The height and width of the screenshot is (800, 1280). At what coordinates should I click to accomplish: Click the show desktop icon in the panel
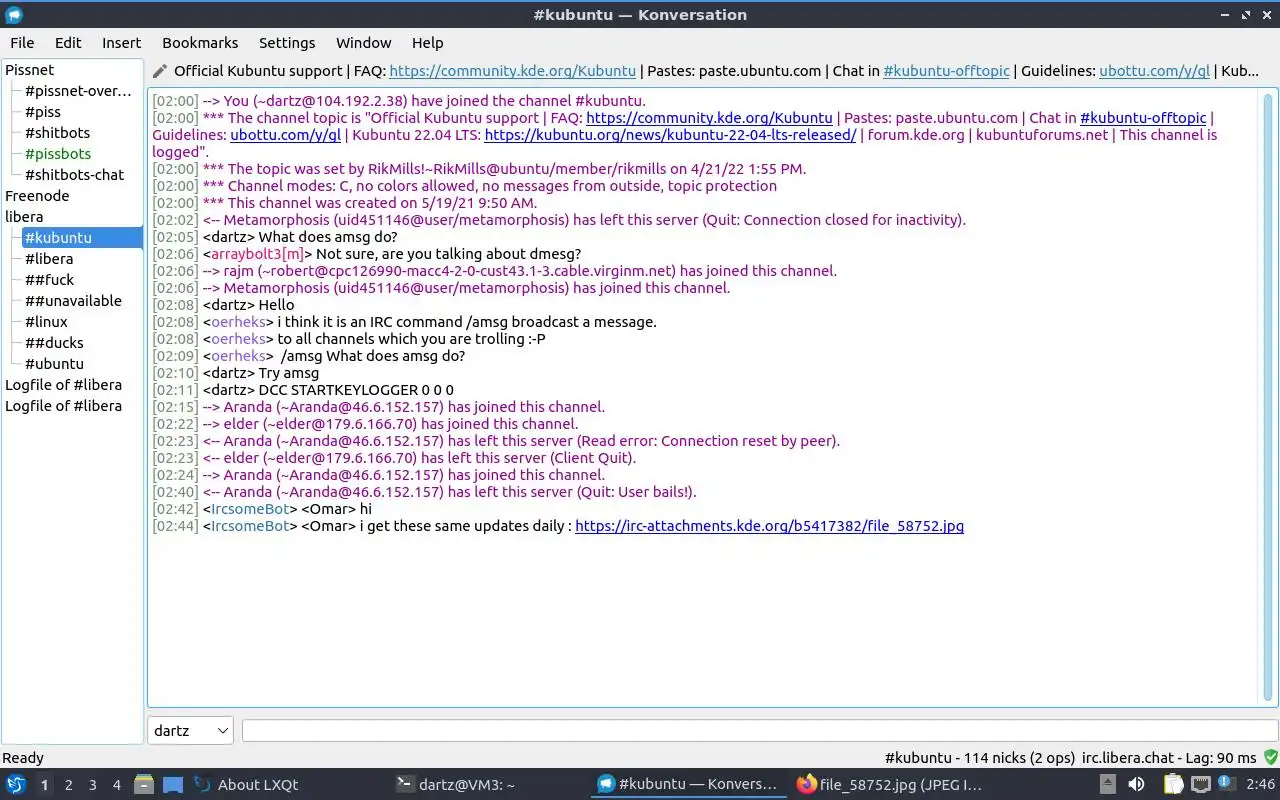click(173, 784)
